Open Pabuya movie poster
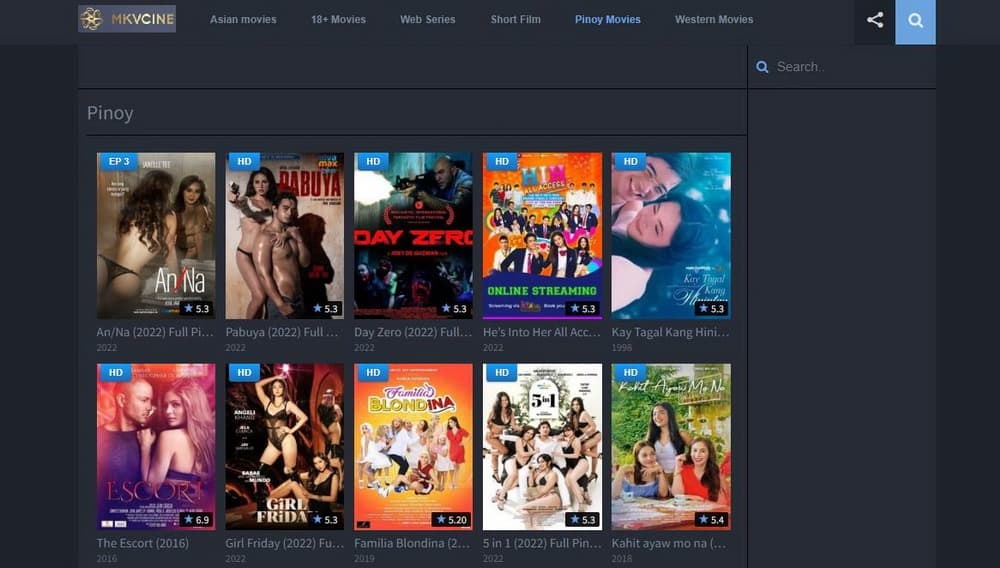The image size is (1000, 568). [284, 235]
